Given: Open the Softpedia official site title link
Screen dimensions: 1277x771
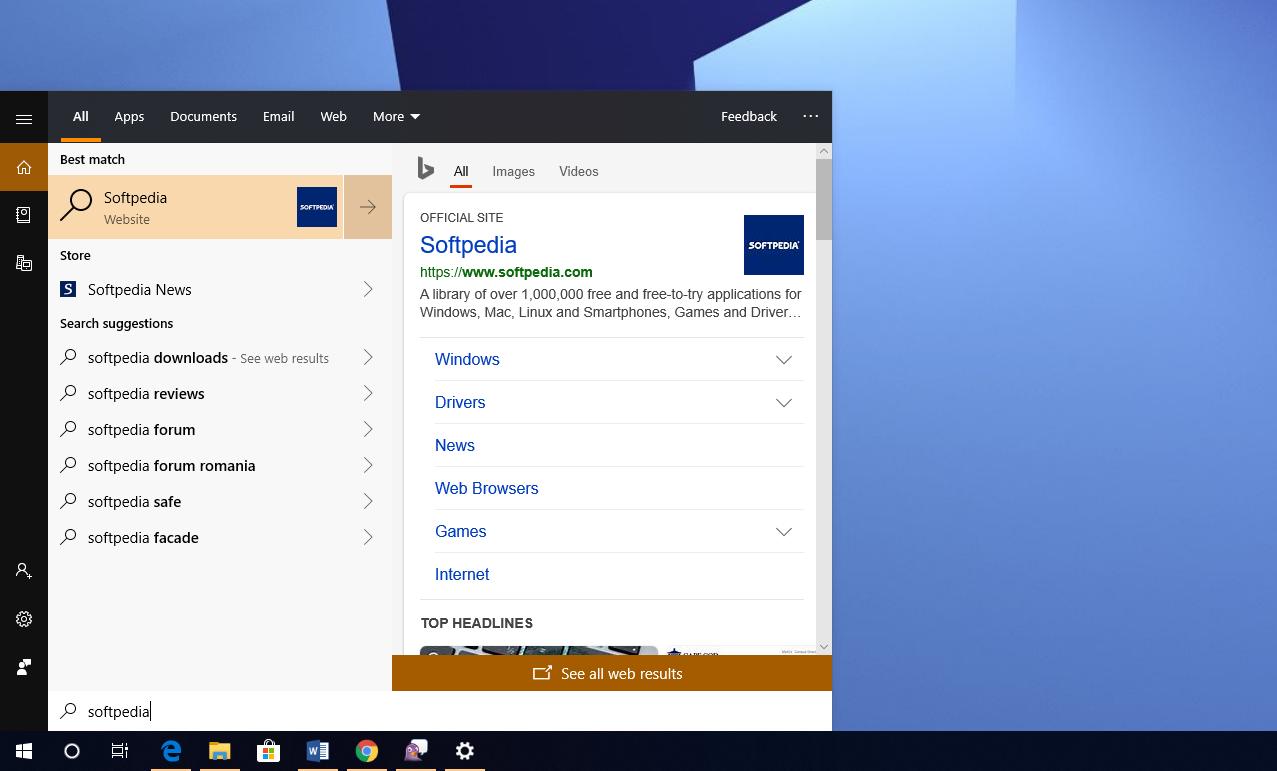Looking at the screenshot, I should (x=468, y=245).
